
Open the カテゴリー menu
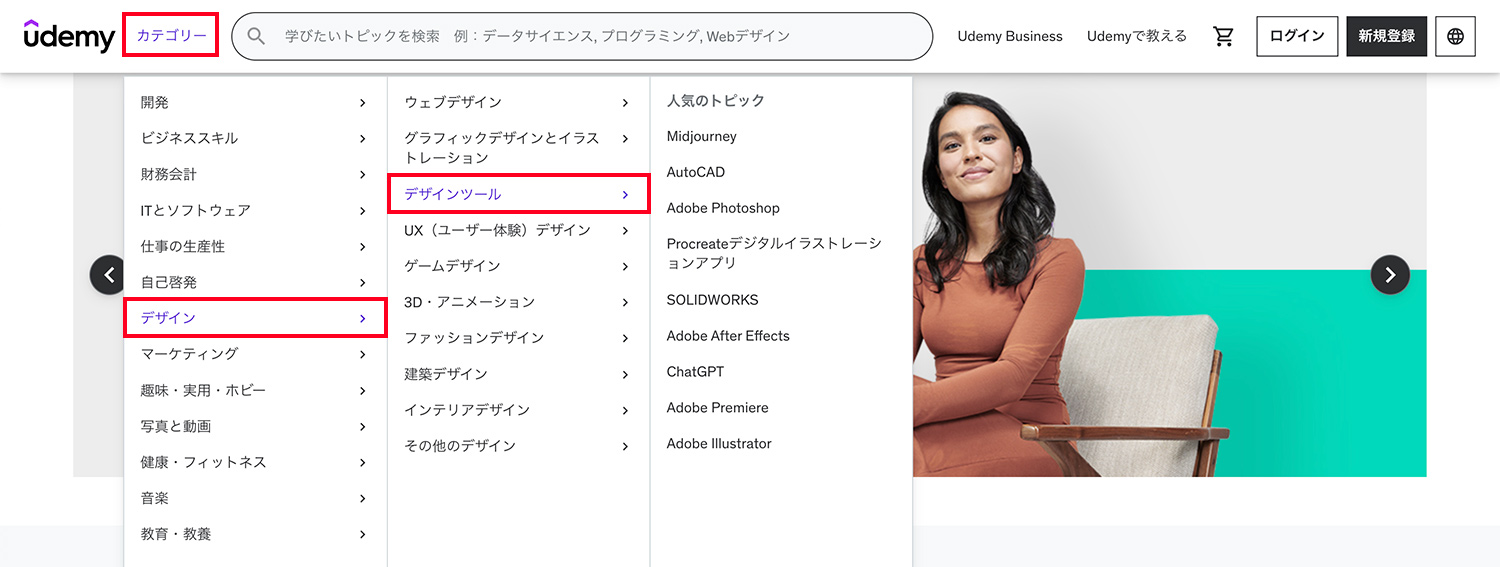[171, 36]
